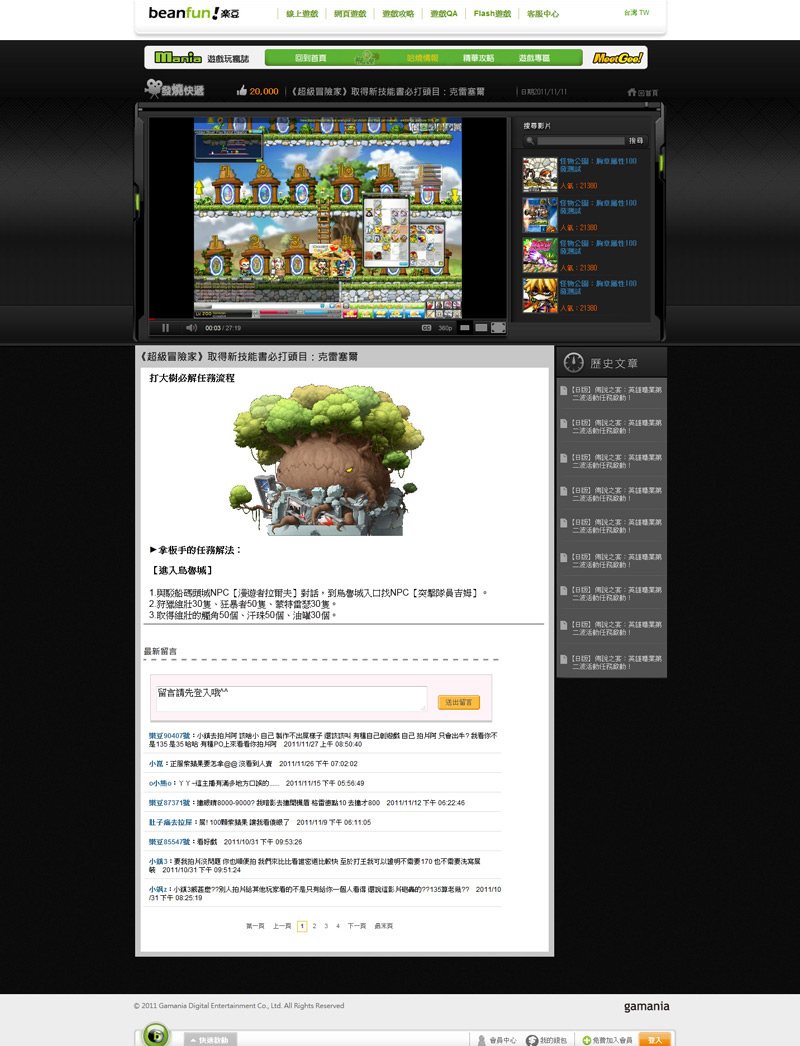Open 會員中心 member center
This screenshot has height=1046, width=800.
[x=497, y=1040]
